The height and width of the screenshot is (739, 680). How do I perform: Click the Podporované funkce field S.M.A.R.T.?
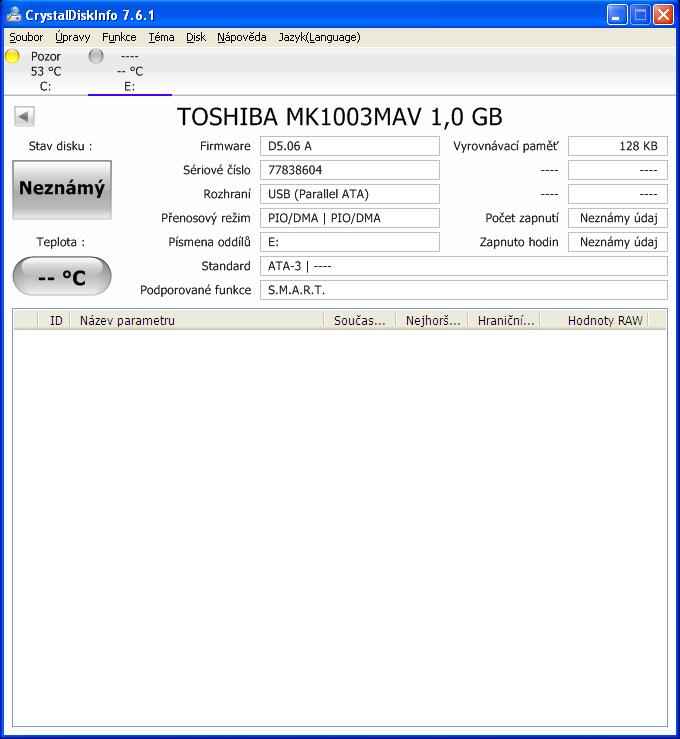tap(464, 290)
